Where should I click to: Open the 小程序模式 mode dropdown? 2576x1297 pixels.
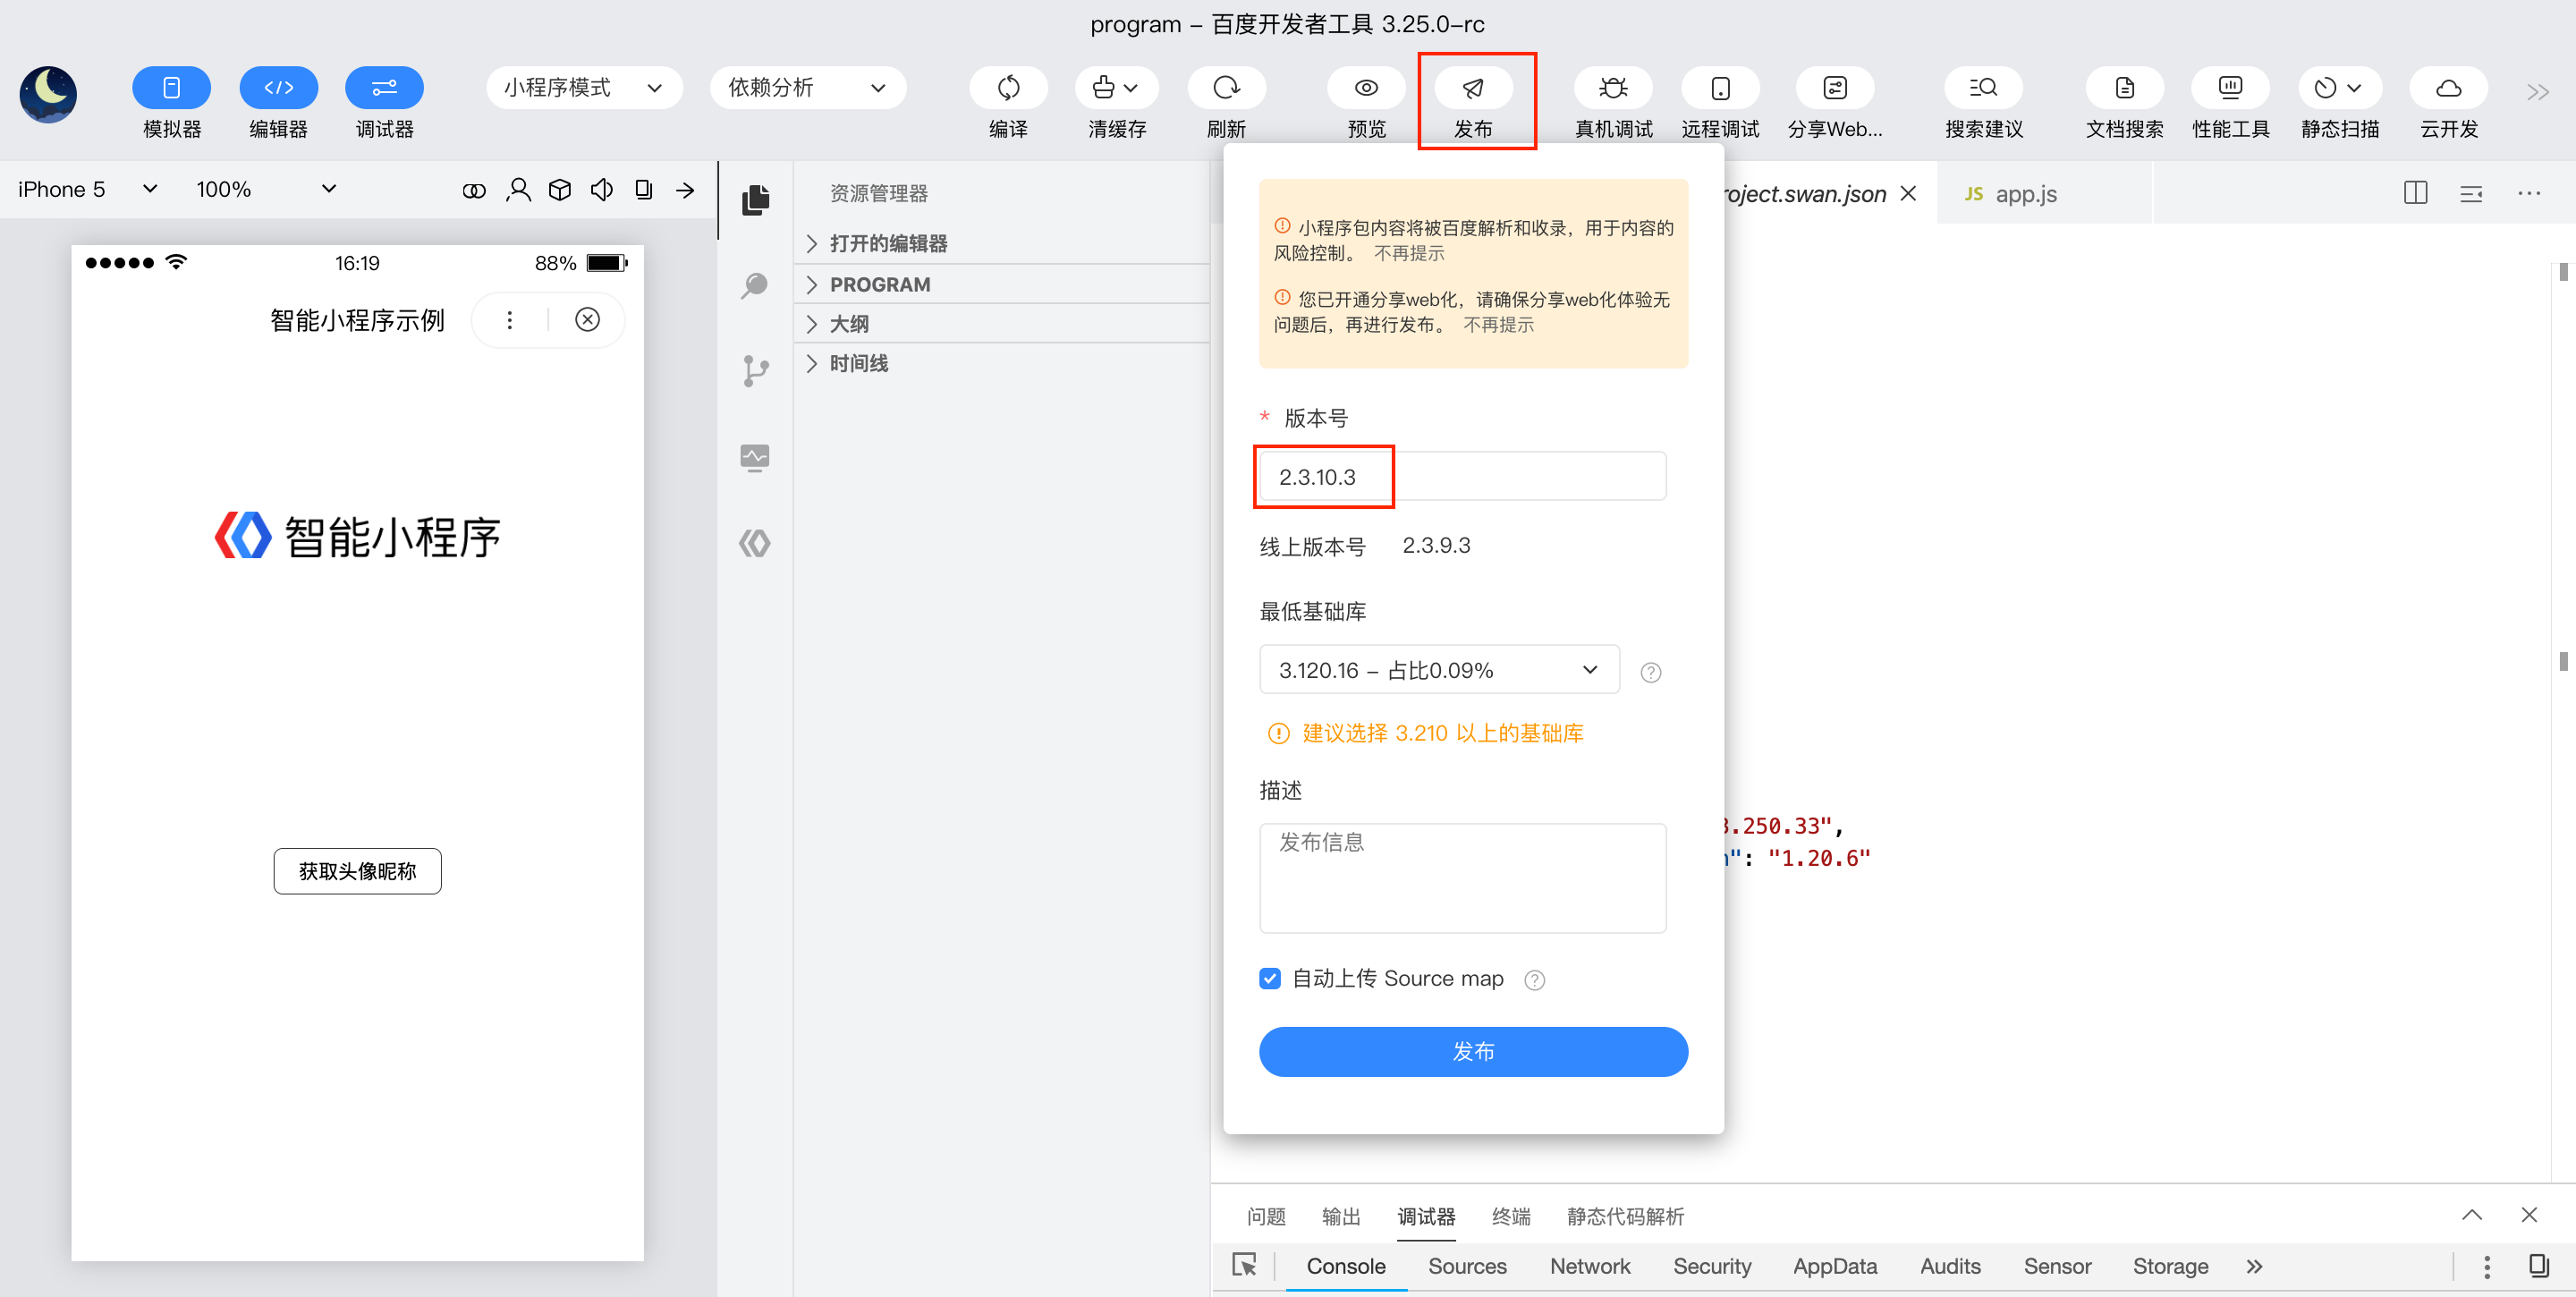click(584, 88)
